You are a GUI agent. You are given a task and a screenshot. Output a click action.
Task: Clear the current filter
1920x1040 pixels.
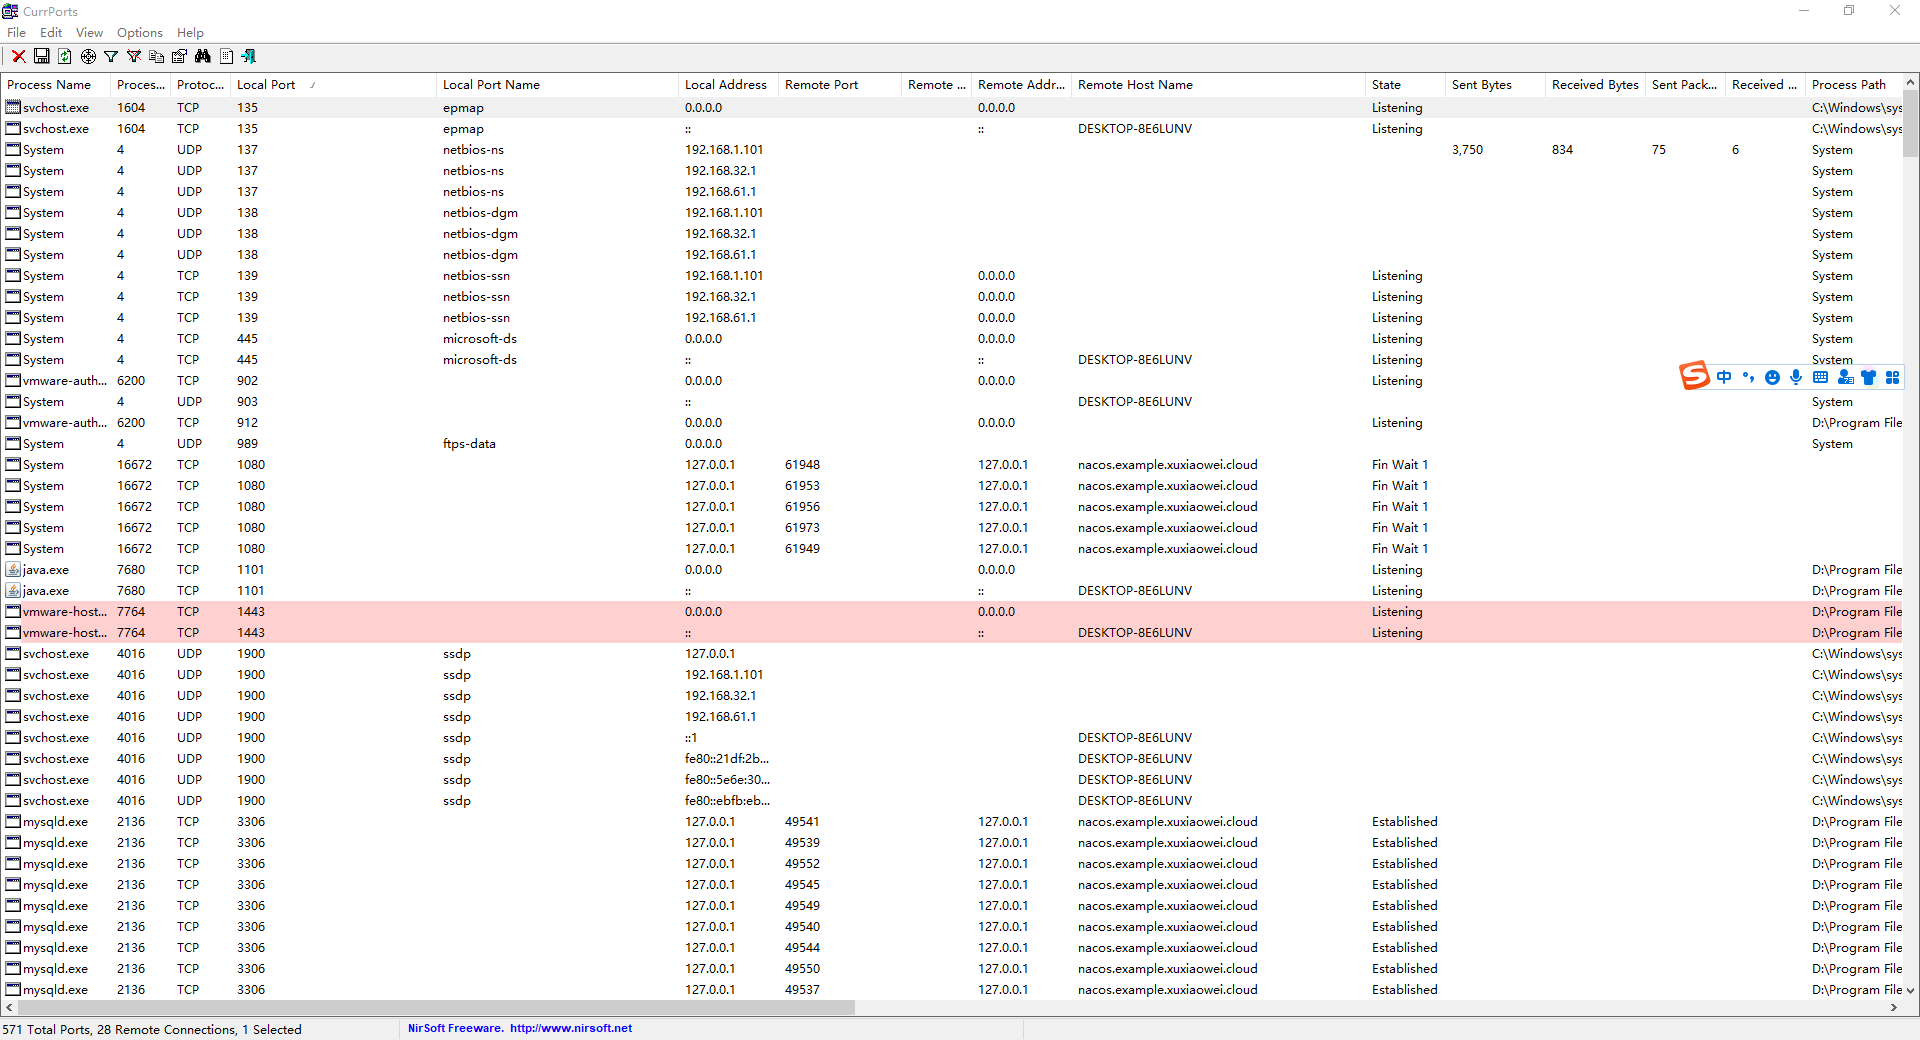pos(133,56)
